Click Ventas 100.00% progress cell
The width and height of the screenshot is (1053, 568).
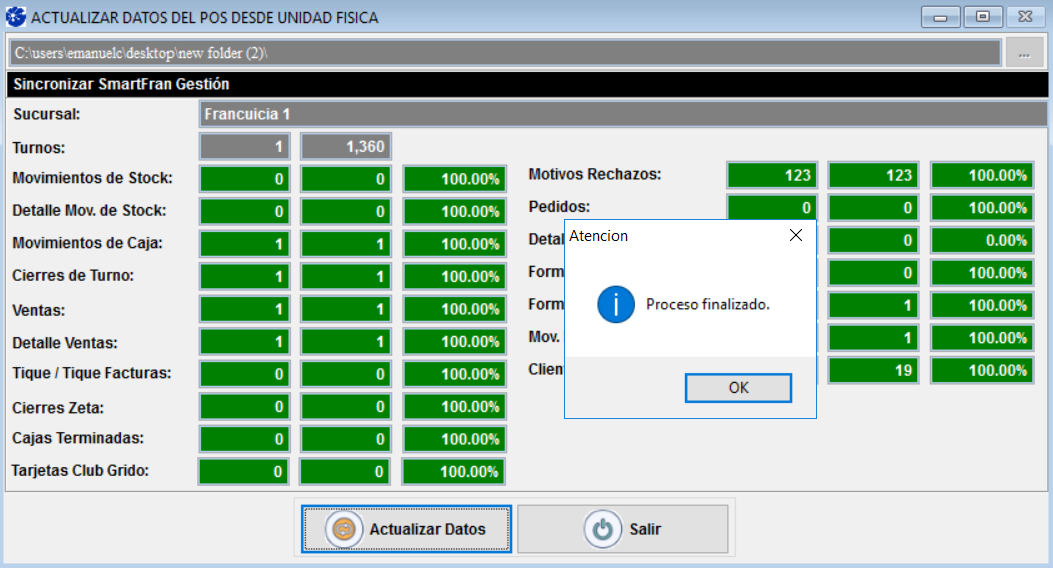click(x=455, y=309)
